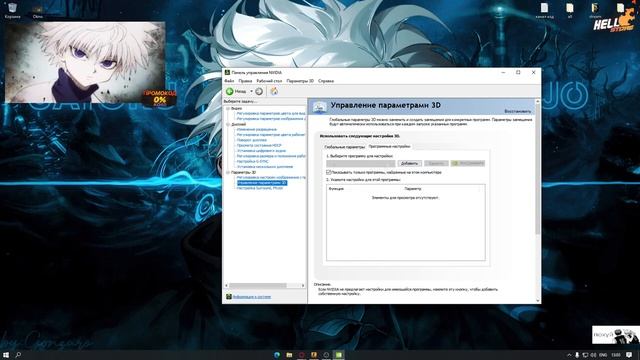The width and height of the screenshot is (640, 360).
Task: Toggle the show only found programs checkbox
Action: point(329,172)
